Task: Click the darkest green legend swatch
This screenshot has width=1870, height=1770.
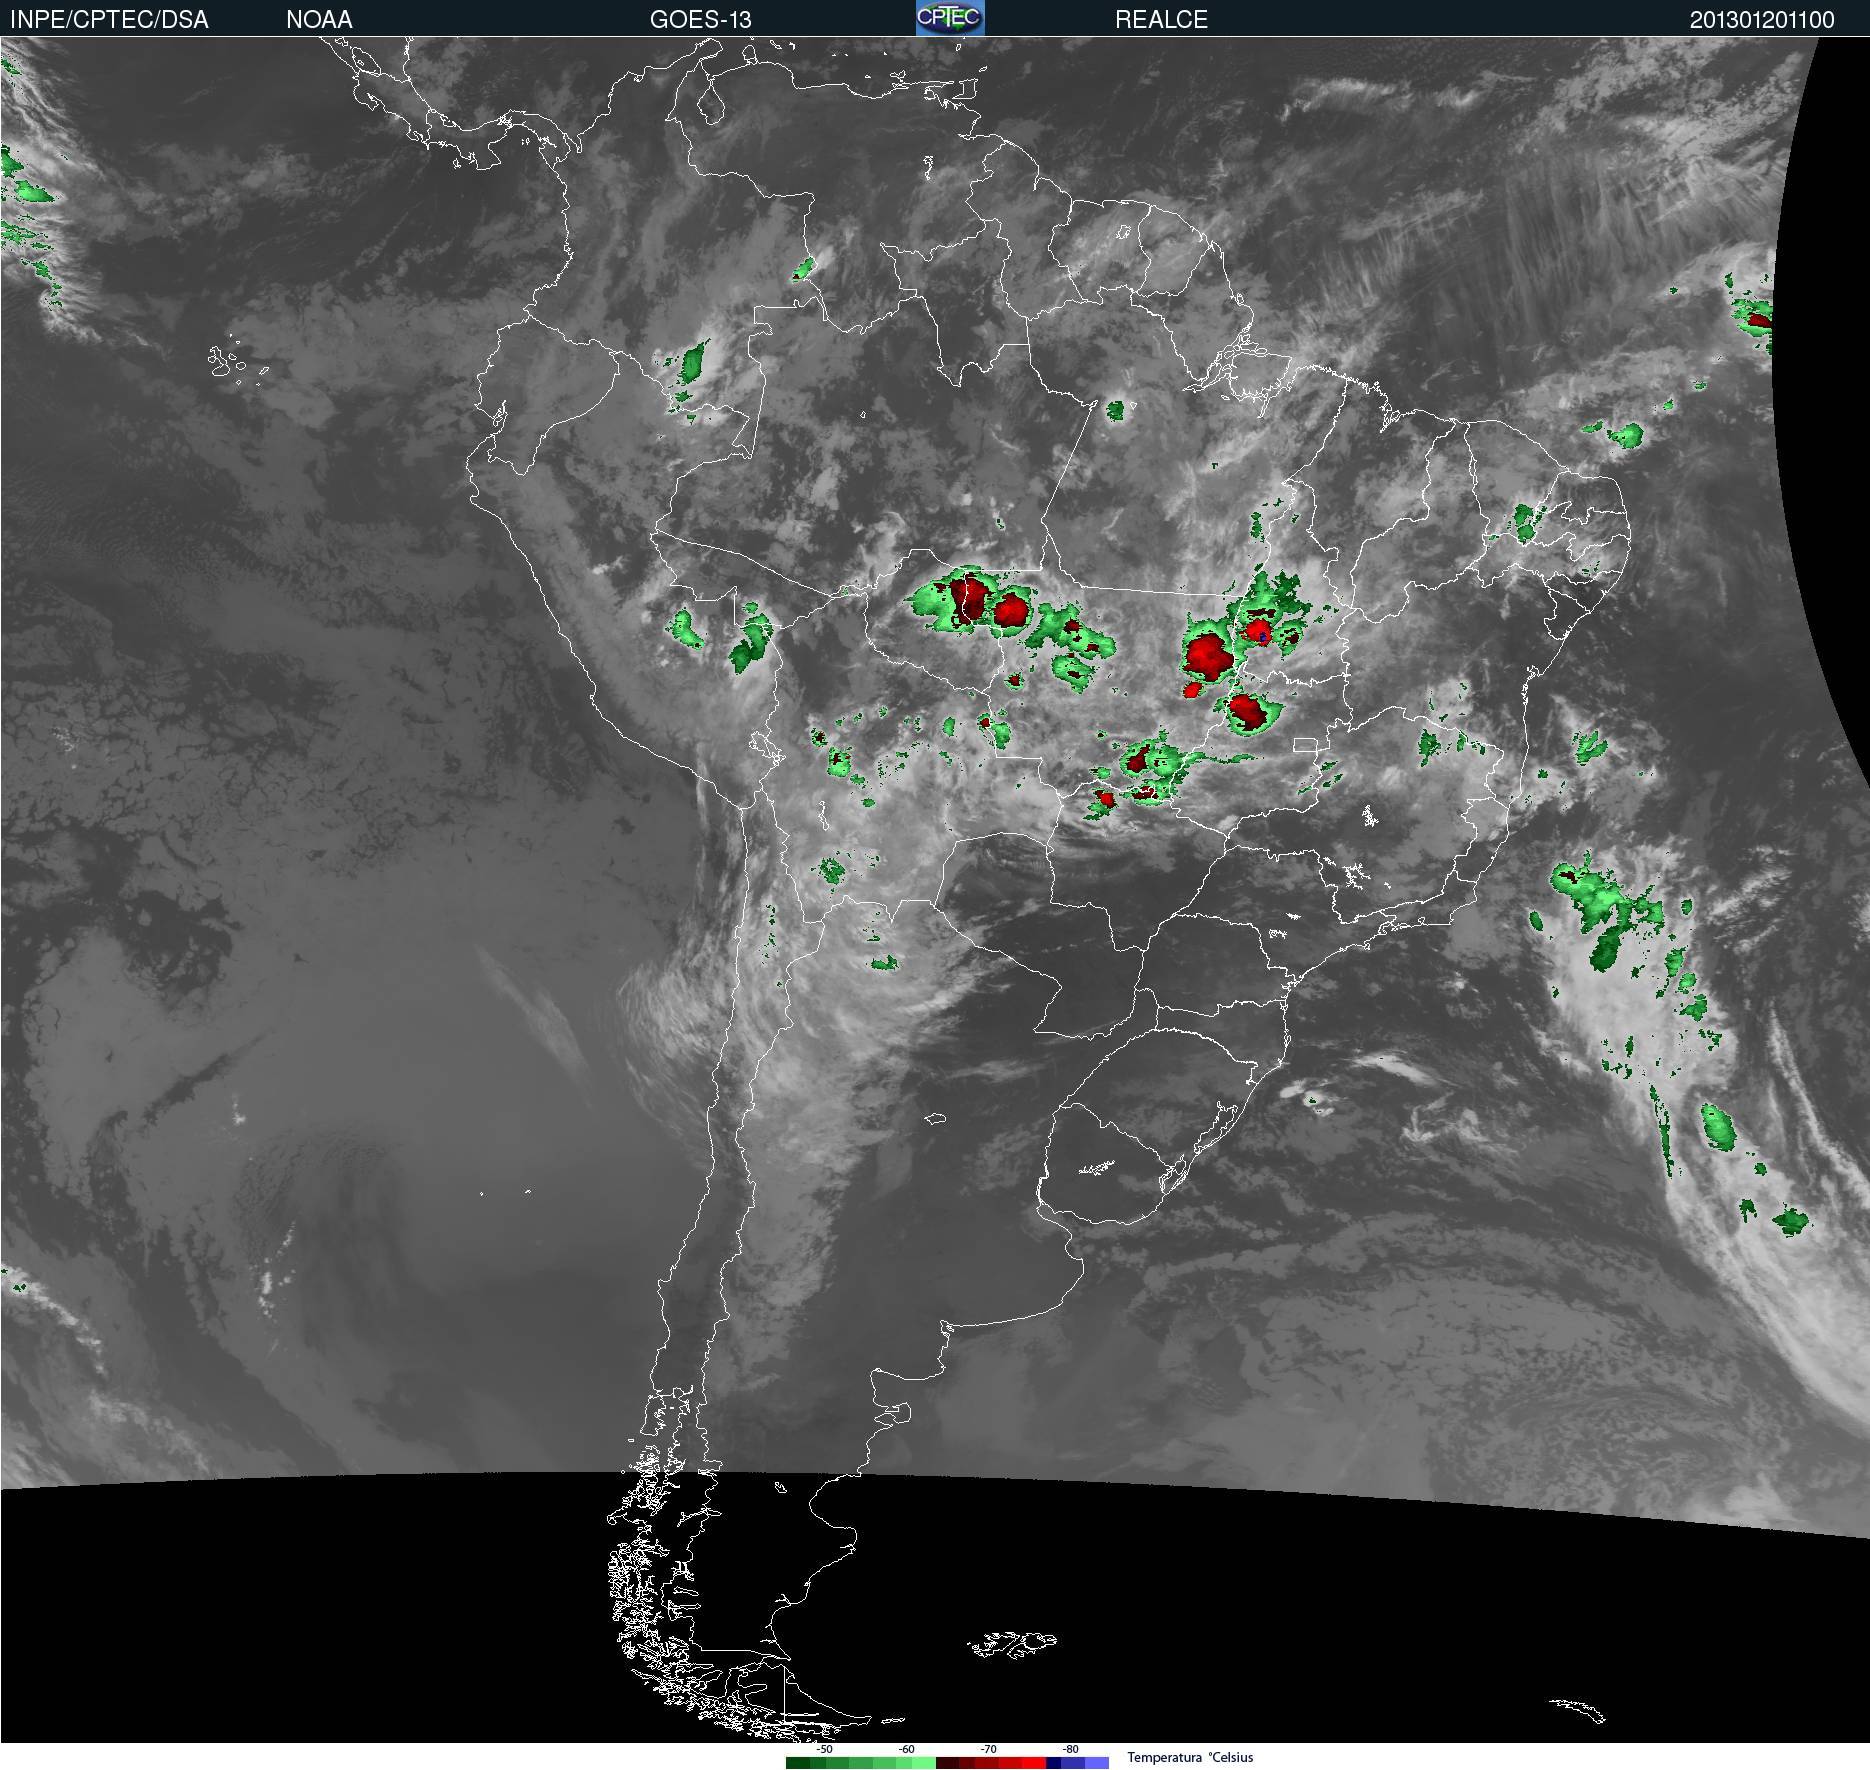Action: click(x=798, y=1763)
